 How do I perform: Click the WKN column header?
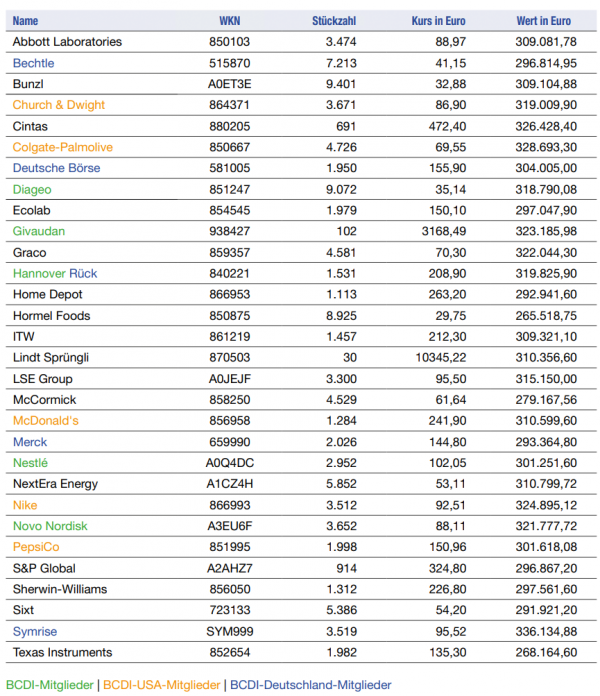tap(229, 21)
